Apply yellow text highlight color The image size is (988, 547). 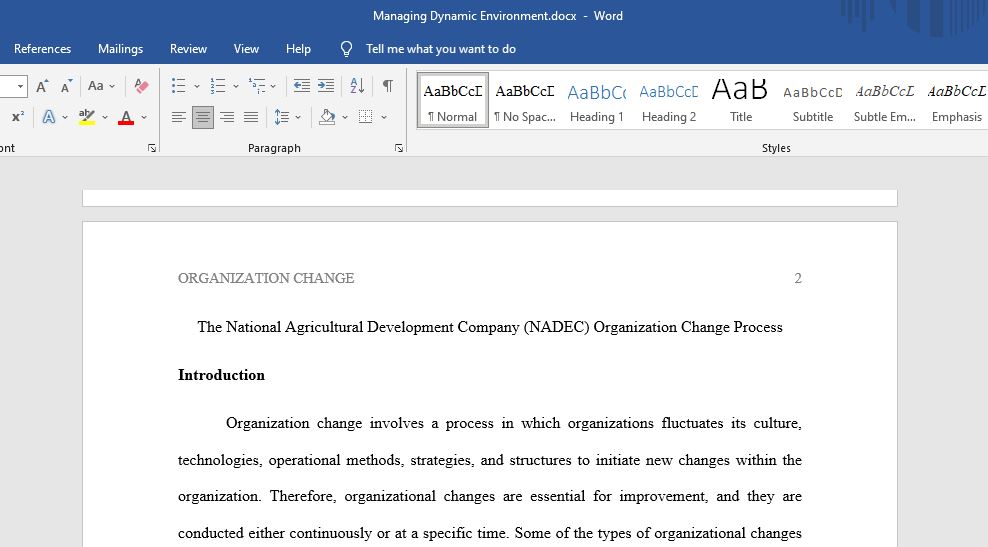pos(87,117)
